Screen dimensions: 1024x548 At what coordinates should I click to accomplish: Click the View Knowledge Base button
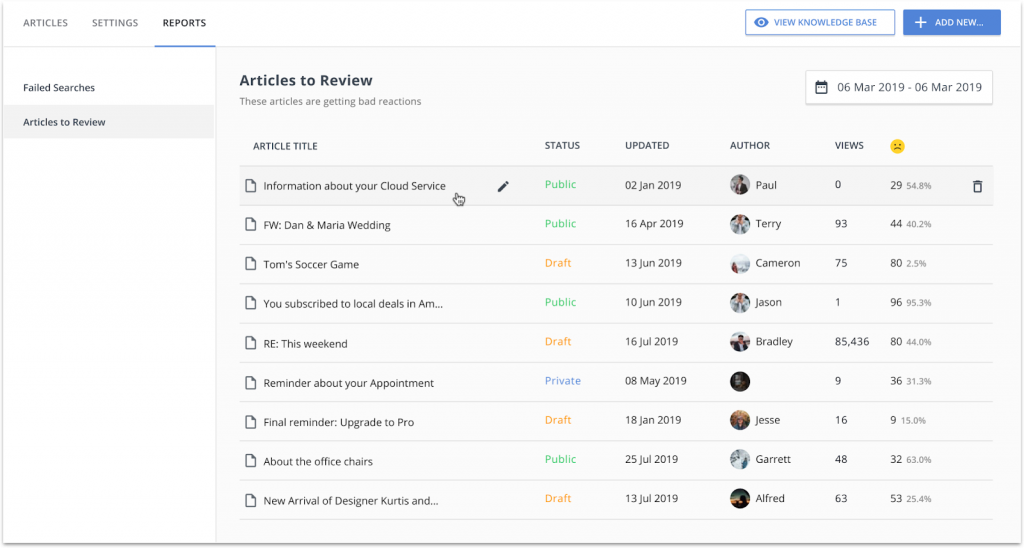pyautogui.click(x=820, y=22)
